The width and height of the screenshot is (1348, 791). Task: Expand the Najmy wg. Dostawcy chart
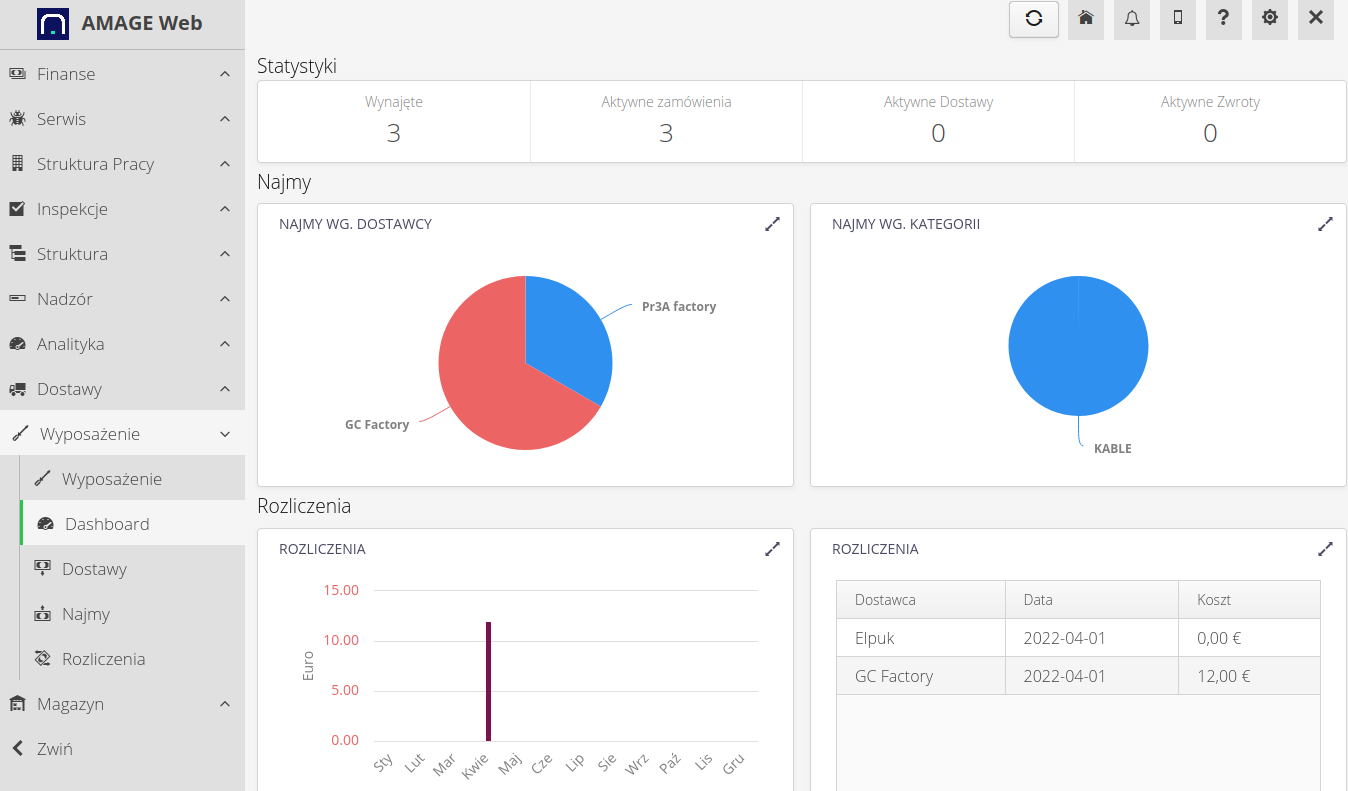772,224
